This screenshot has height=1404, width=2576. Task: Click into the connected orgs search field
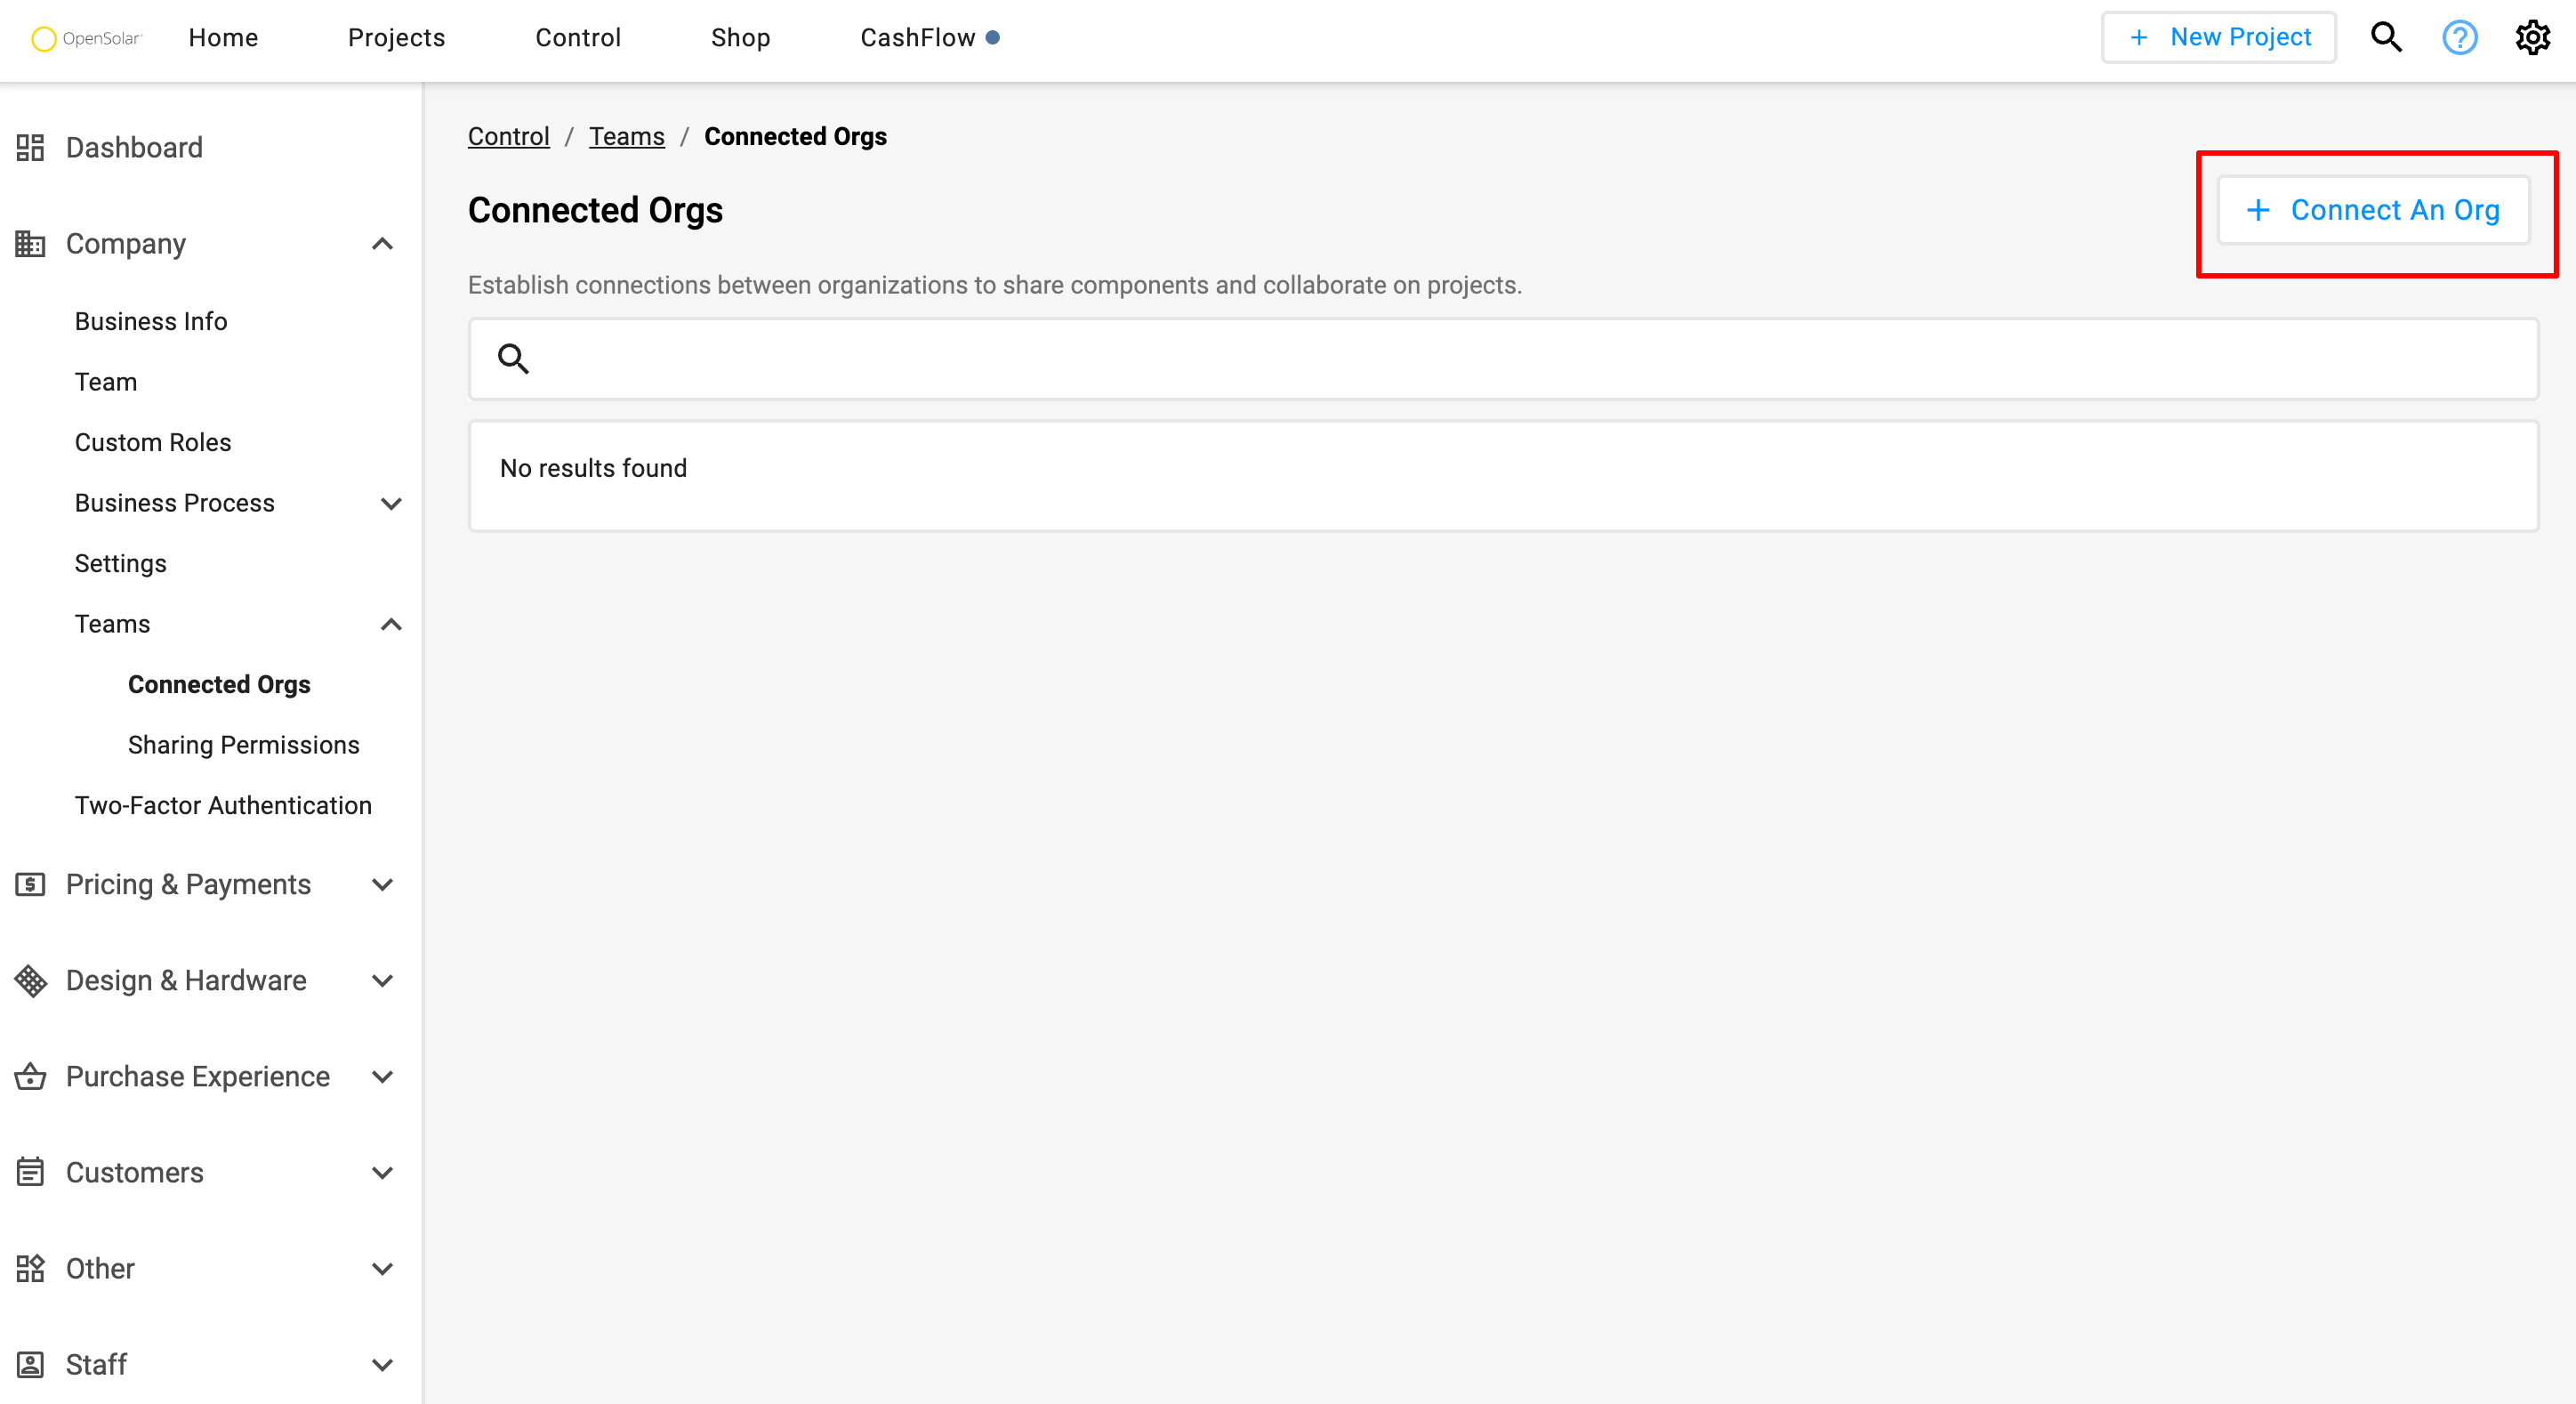[1503, 359]
